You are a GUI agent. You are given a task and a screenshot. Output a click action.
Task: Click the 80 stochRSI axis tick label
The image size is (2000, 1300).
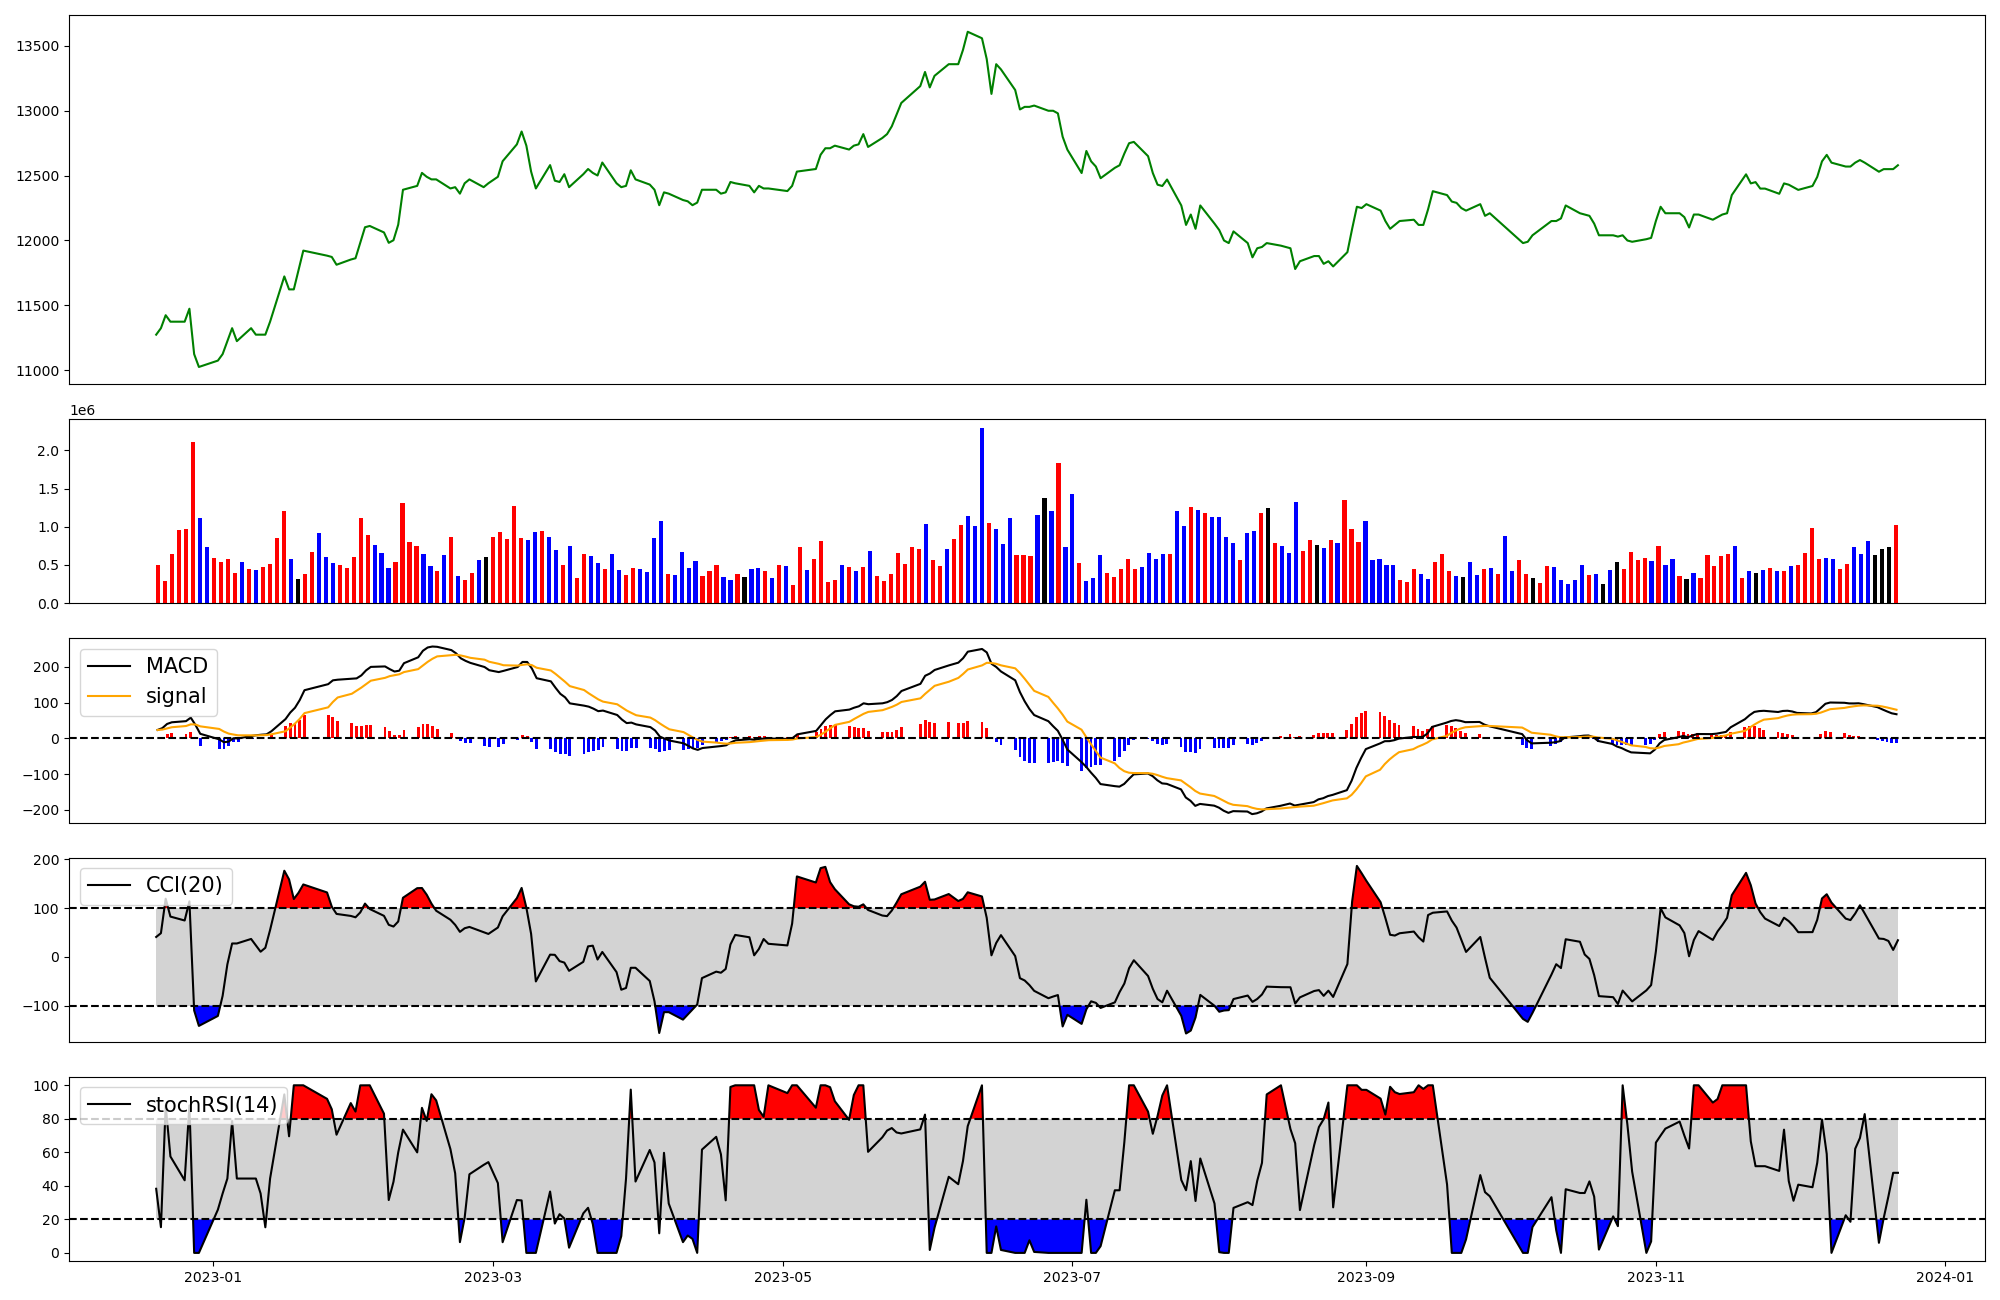coord(50,1119)
